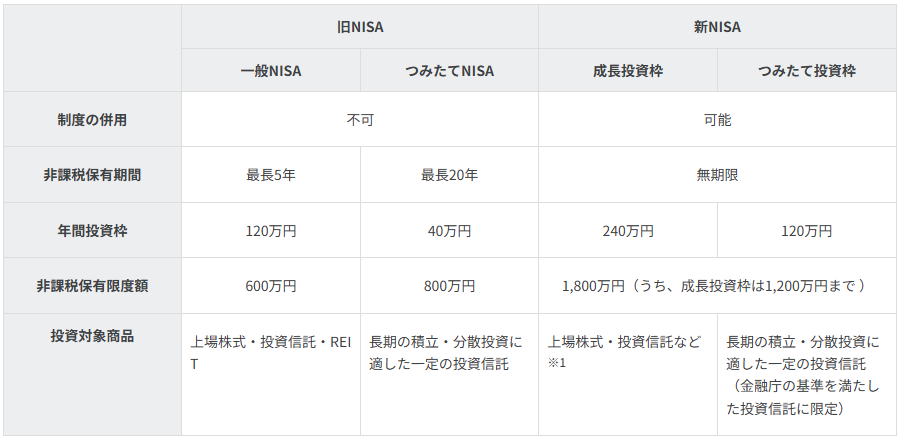Image resolution: width=900 pixels, height=442 pixels.
Task: Select the つみたてNISA header cell
Action: tap(449, 72)
